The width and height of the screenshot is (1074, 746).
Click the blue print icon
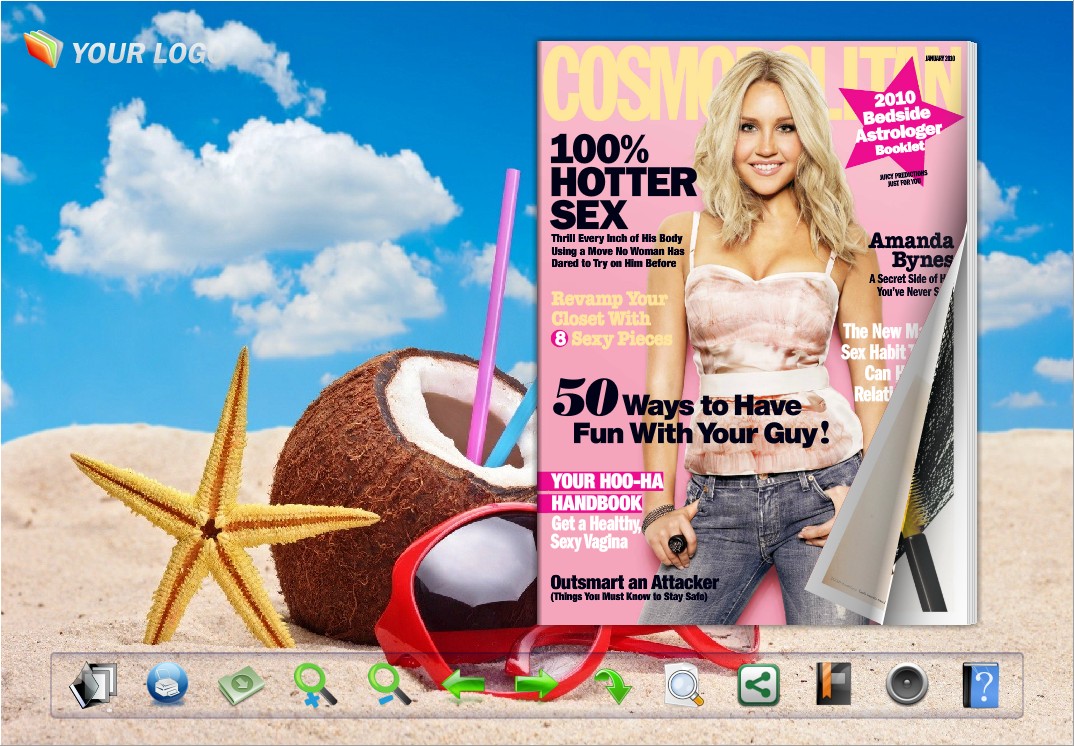pos(167,684)
